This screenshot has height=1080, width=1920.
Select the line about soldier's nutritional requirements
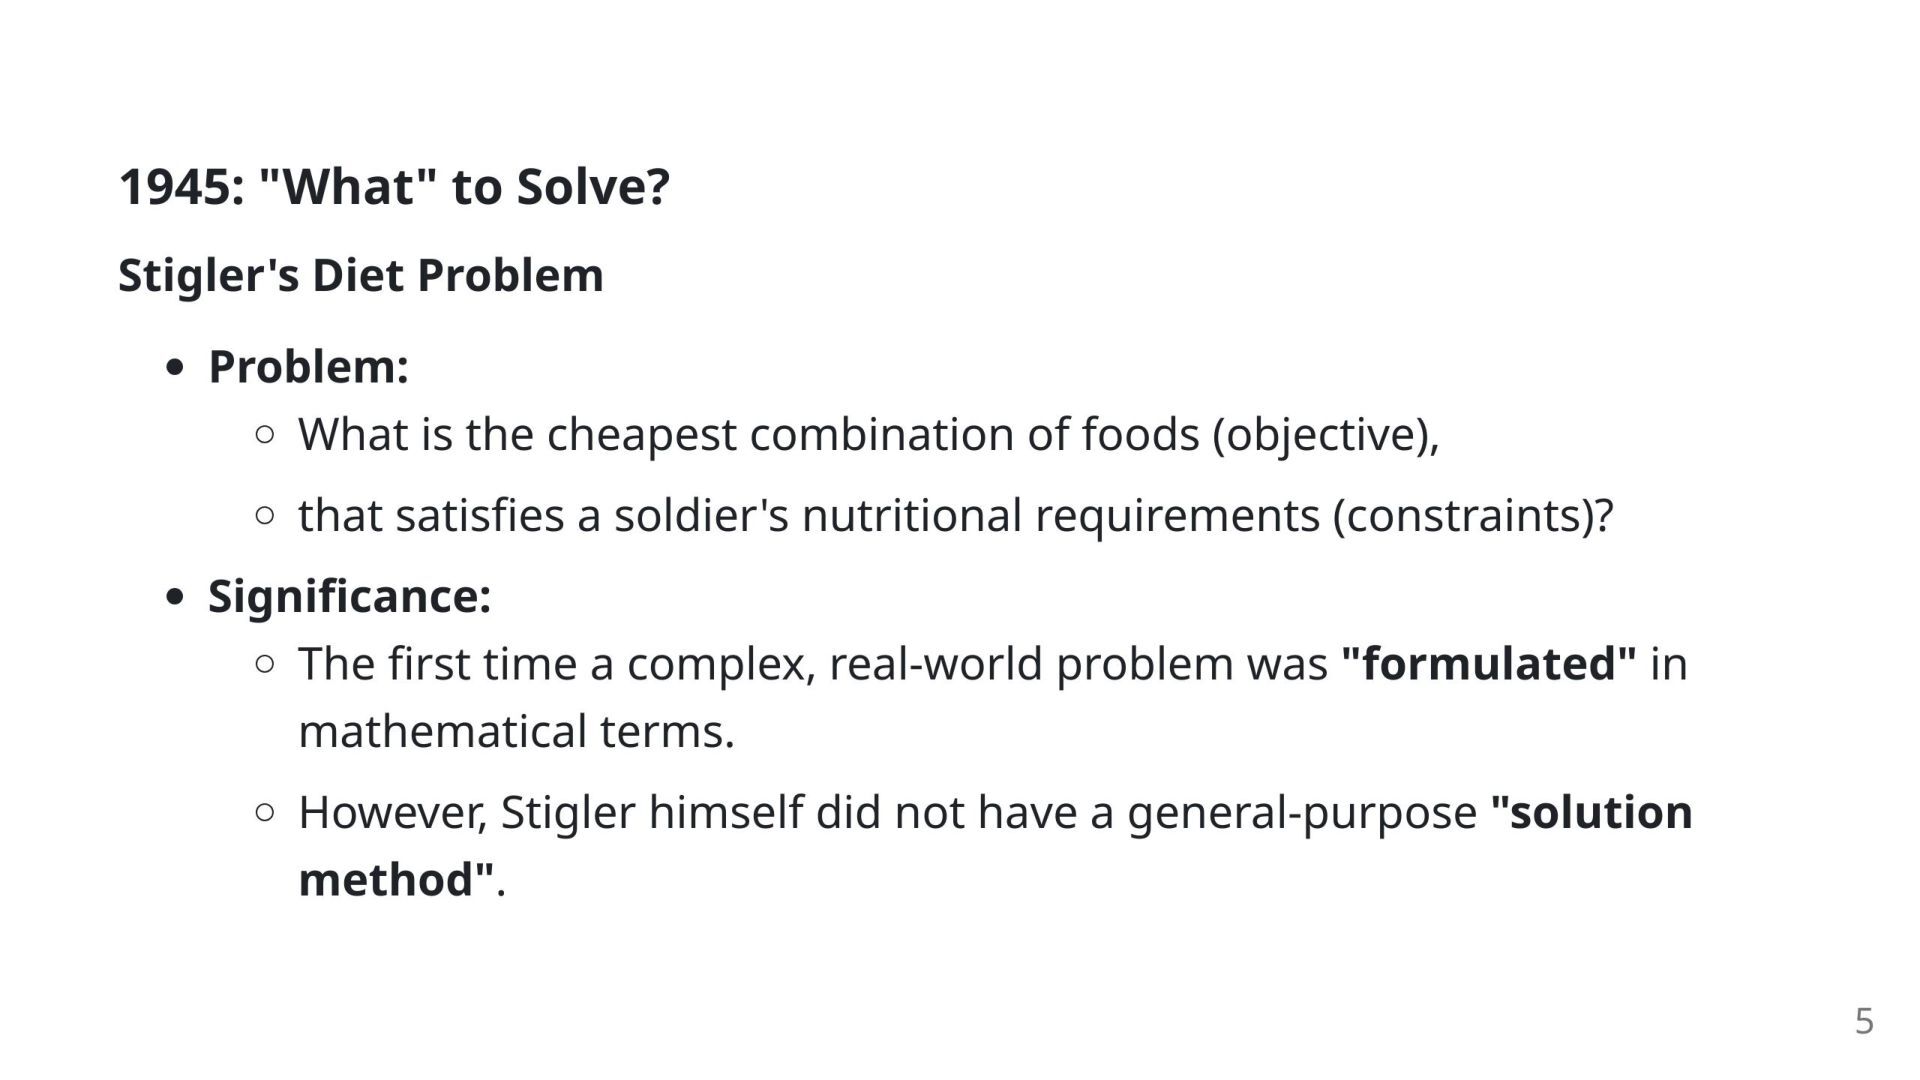[x=955, y=516]
